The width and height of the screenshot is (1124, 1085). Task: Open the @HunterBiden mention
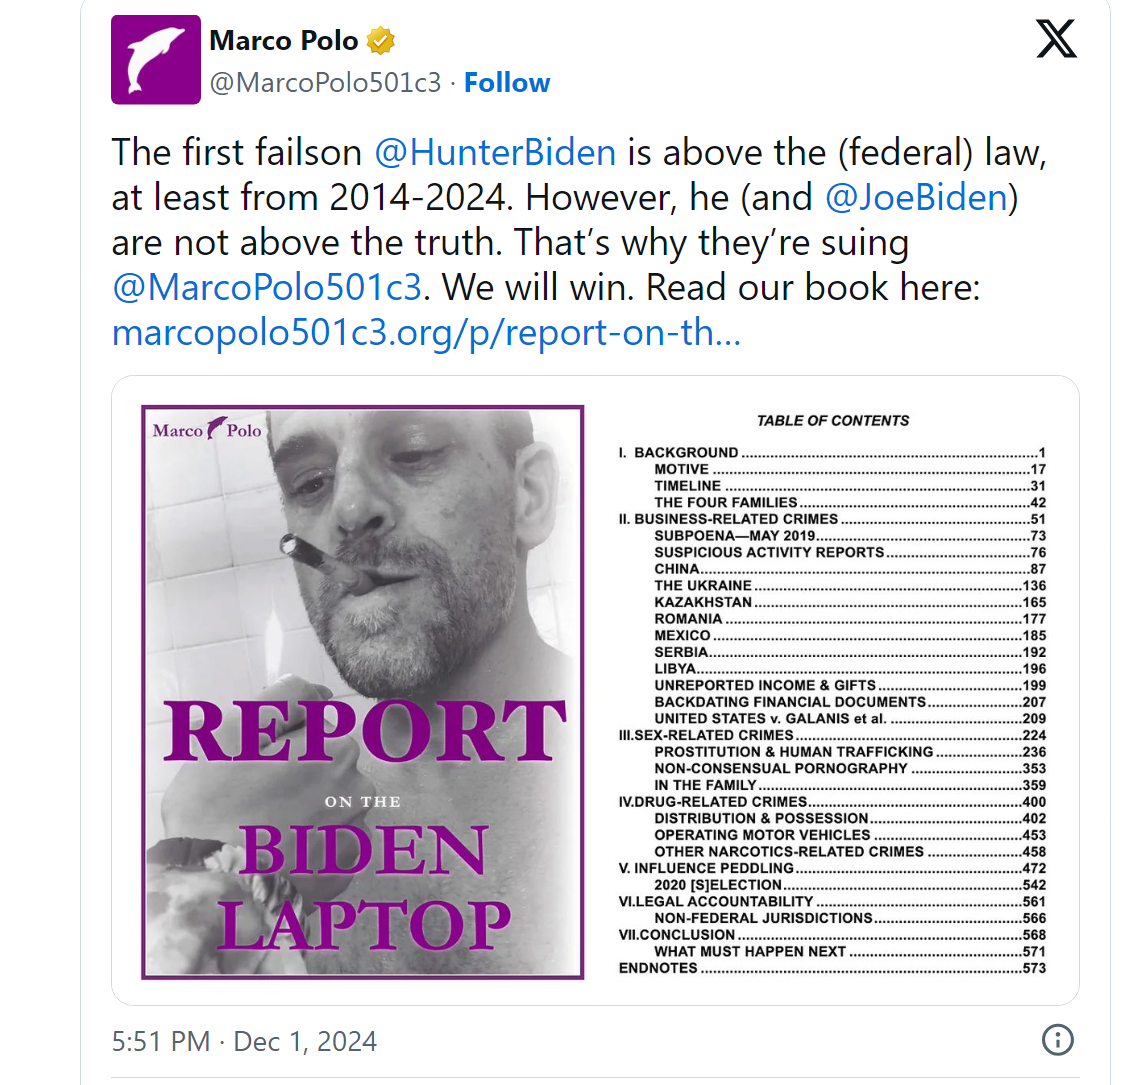click(495, 152)
